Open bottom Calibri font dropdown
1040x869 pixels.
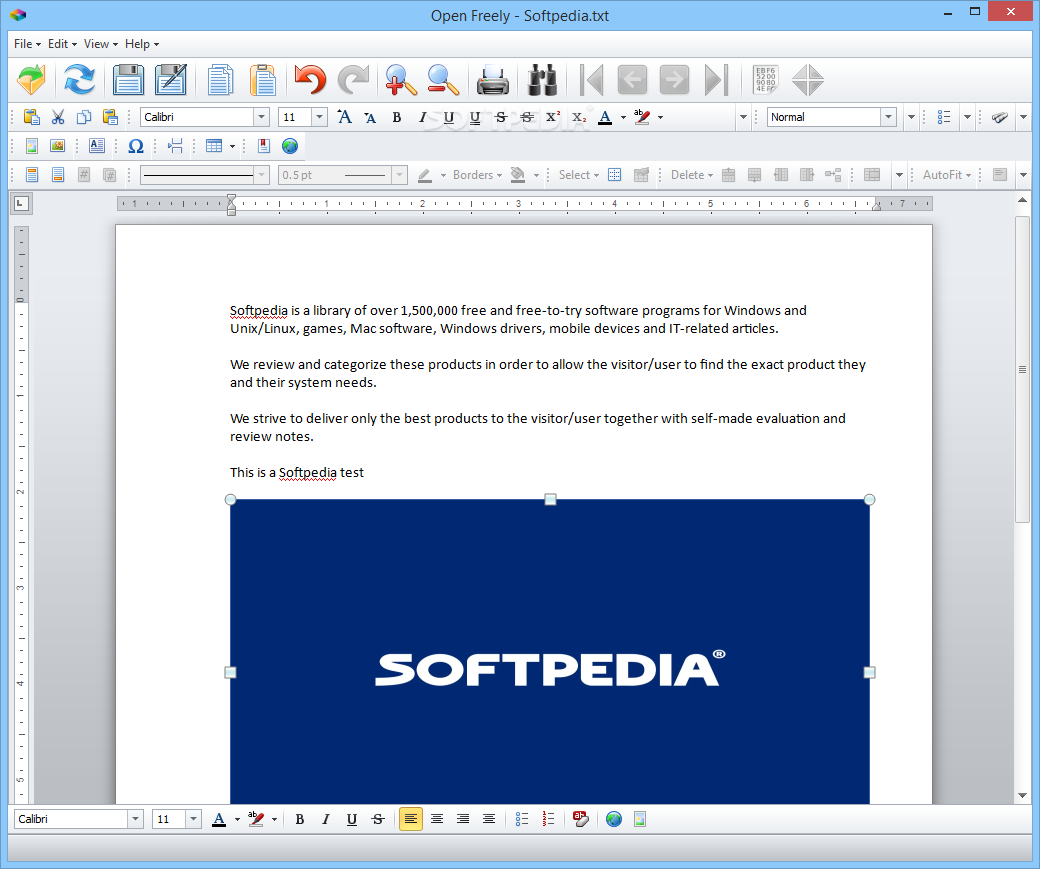(135, 819)
